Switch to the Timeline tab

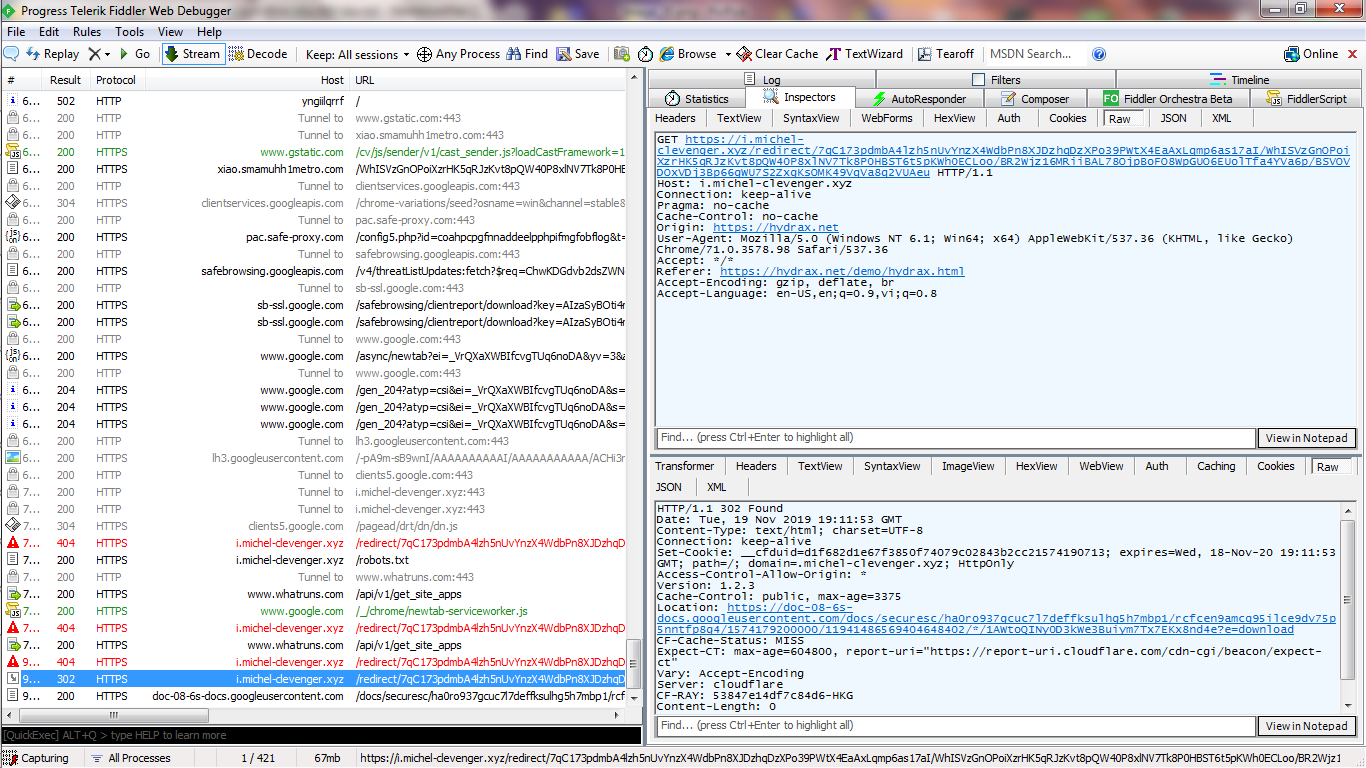tap(1240, 79)
